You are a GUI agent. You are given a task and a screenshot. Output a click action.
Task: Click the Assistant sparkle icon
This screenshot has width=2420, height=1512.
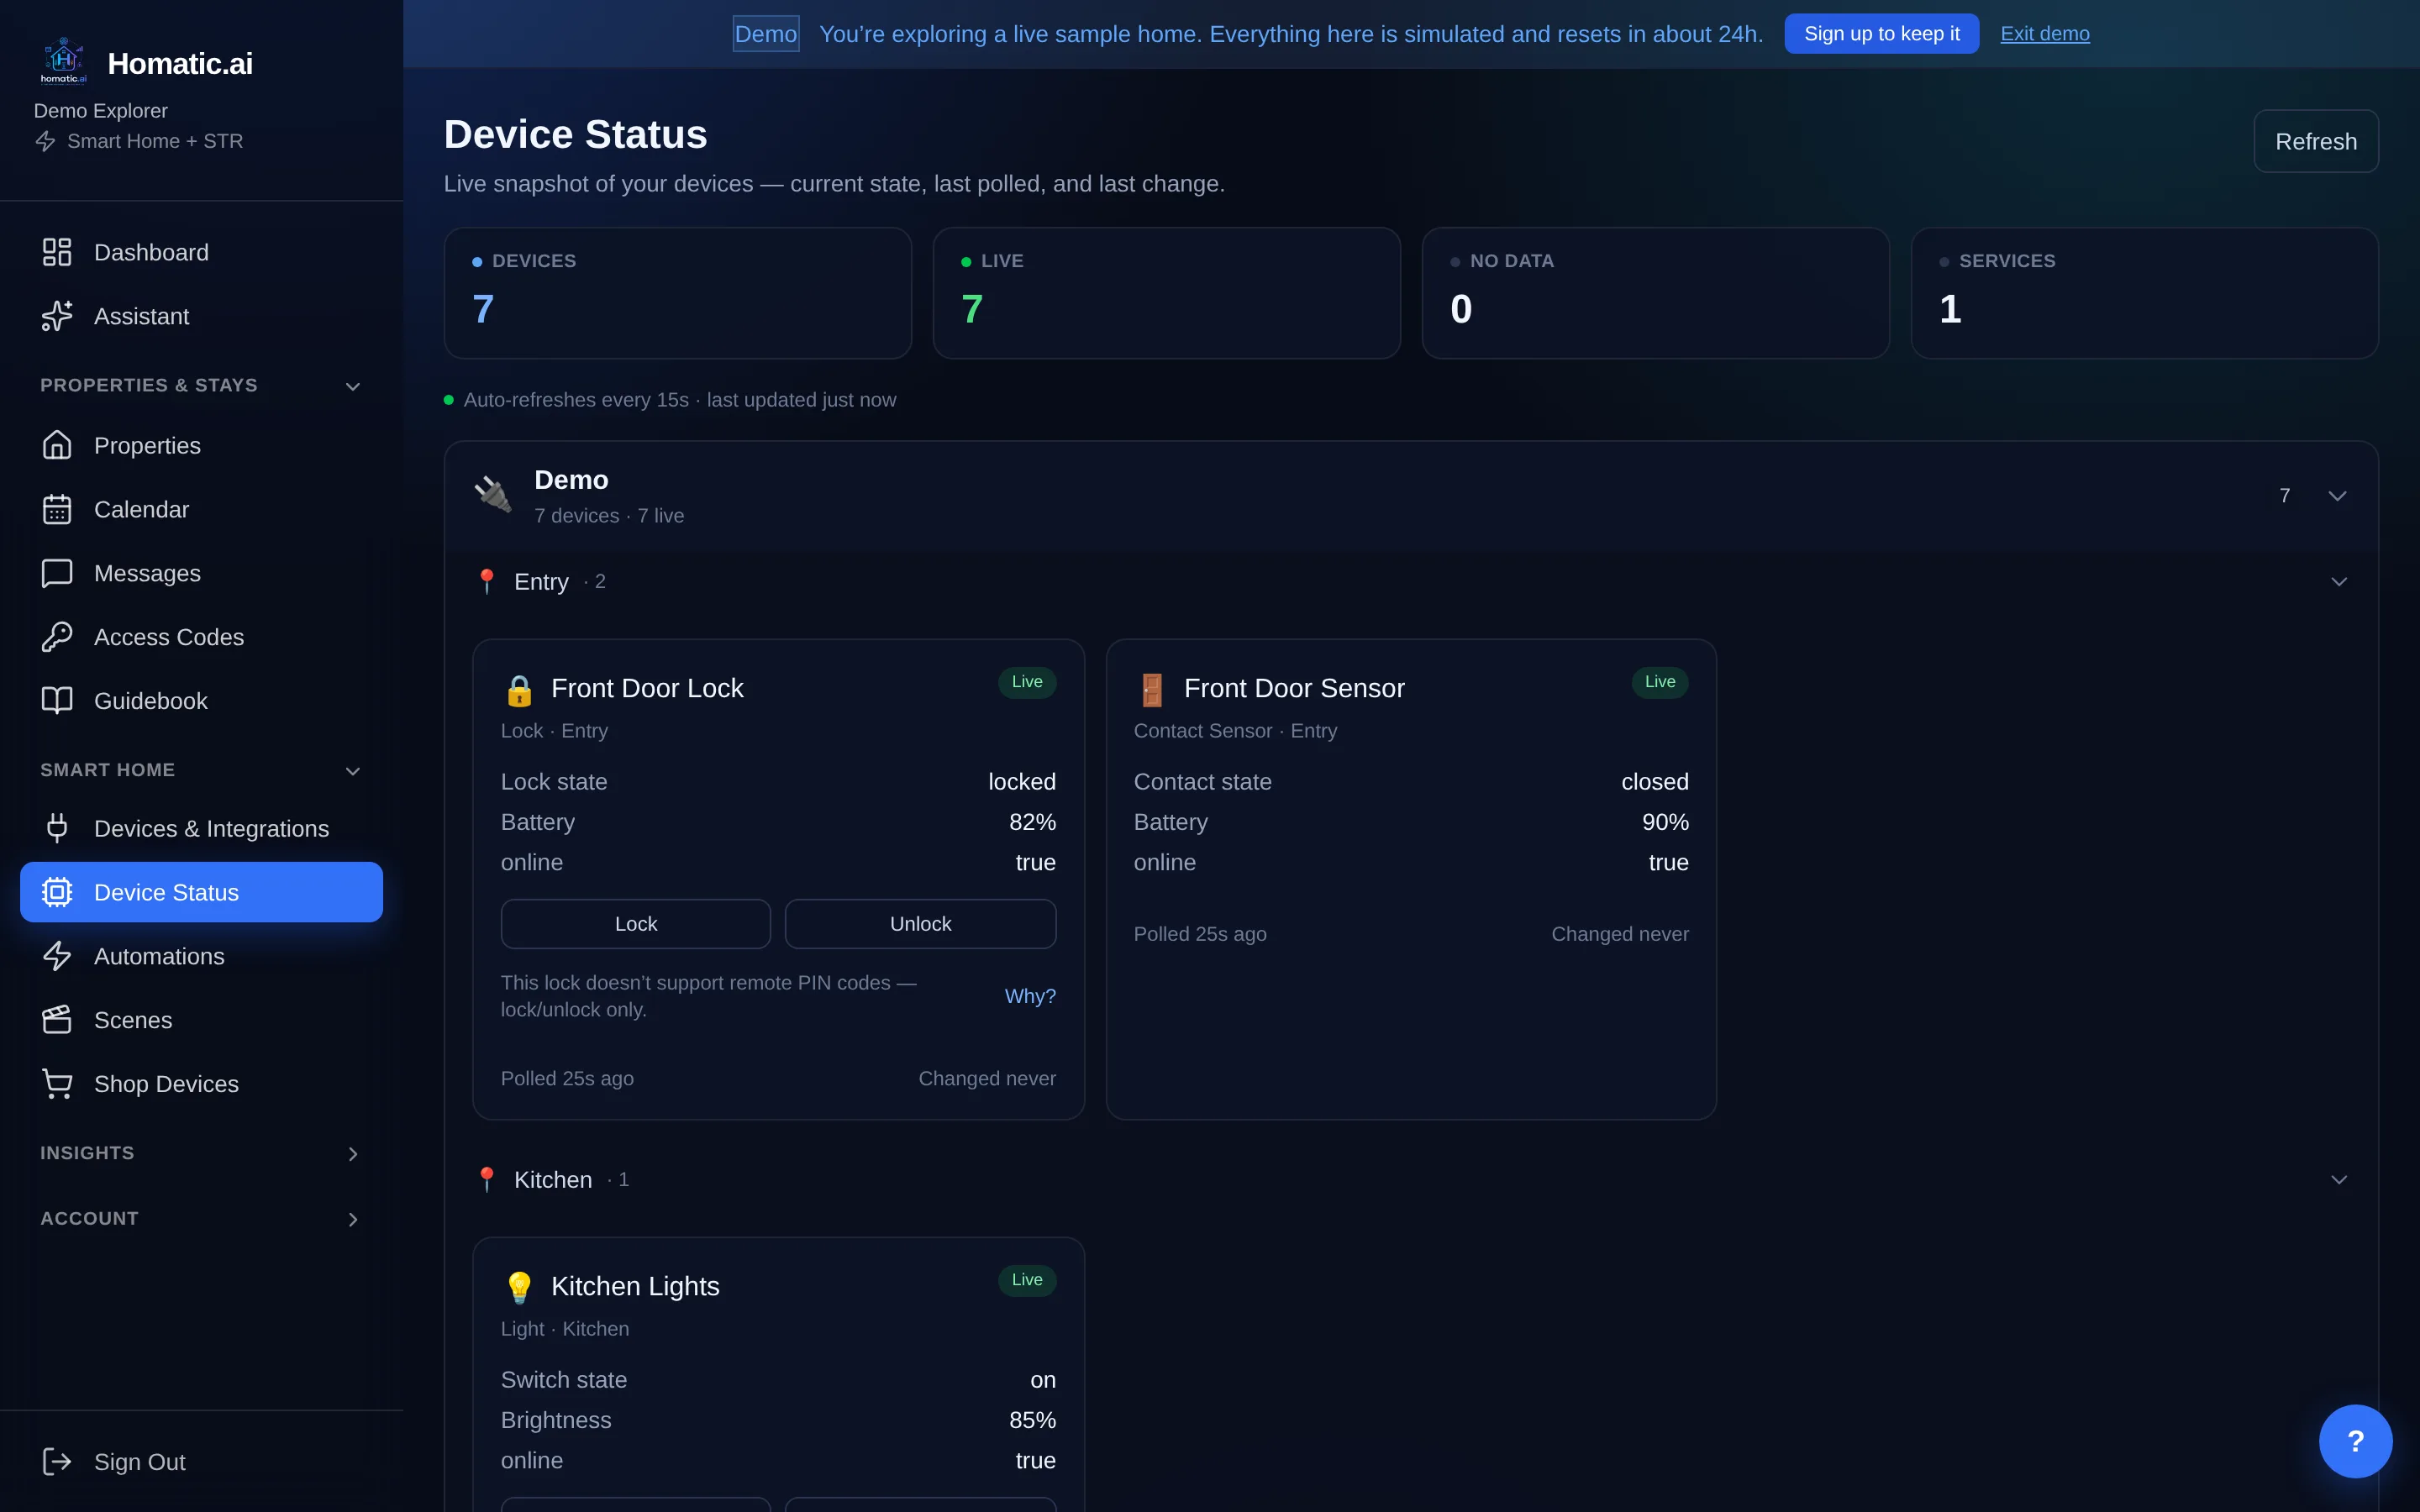click(x=57, y=316)
